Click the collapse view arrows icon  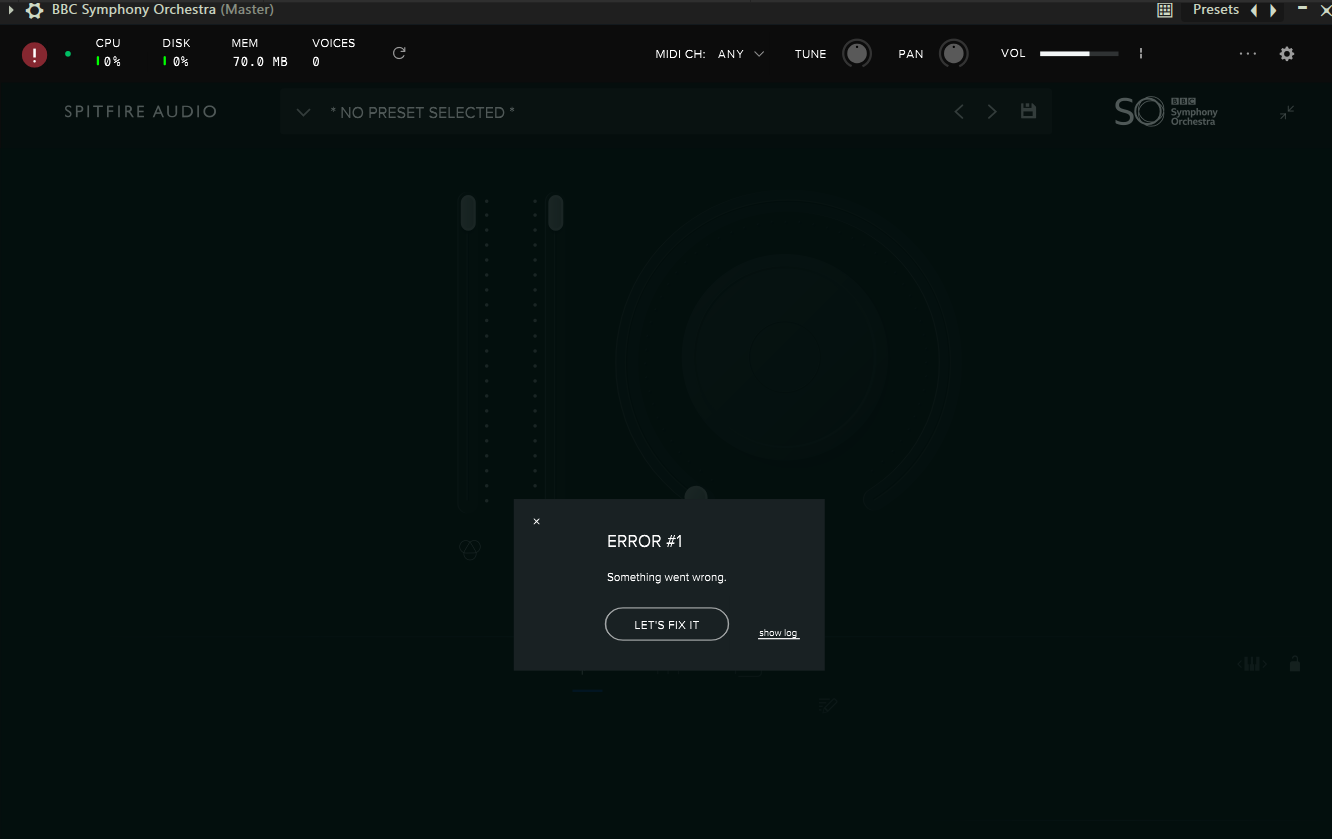[x=1287, y=113]
